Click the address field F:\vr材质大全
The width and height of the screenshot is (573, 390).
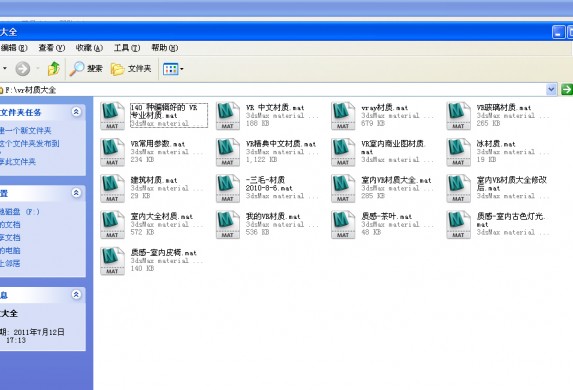(x=272, y=90)
